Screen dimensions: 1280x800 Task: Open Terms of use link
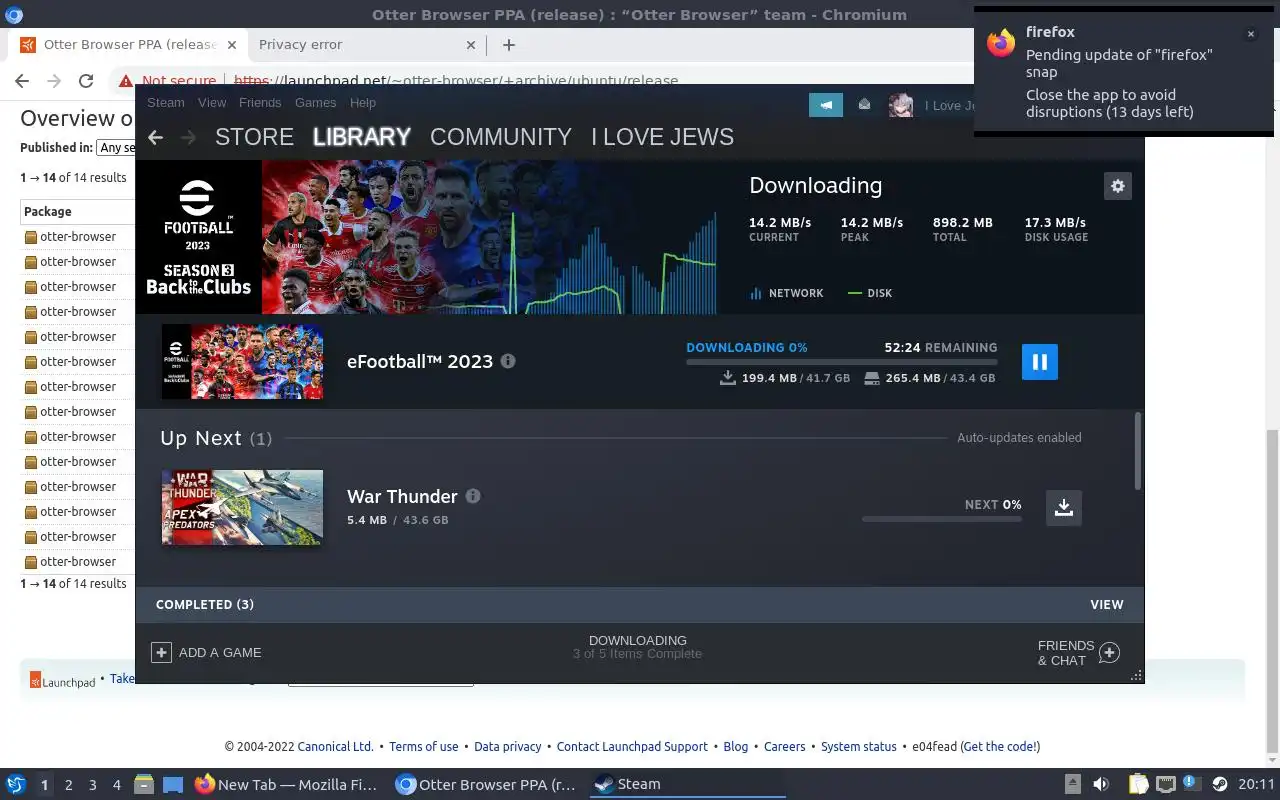(424, 747)
